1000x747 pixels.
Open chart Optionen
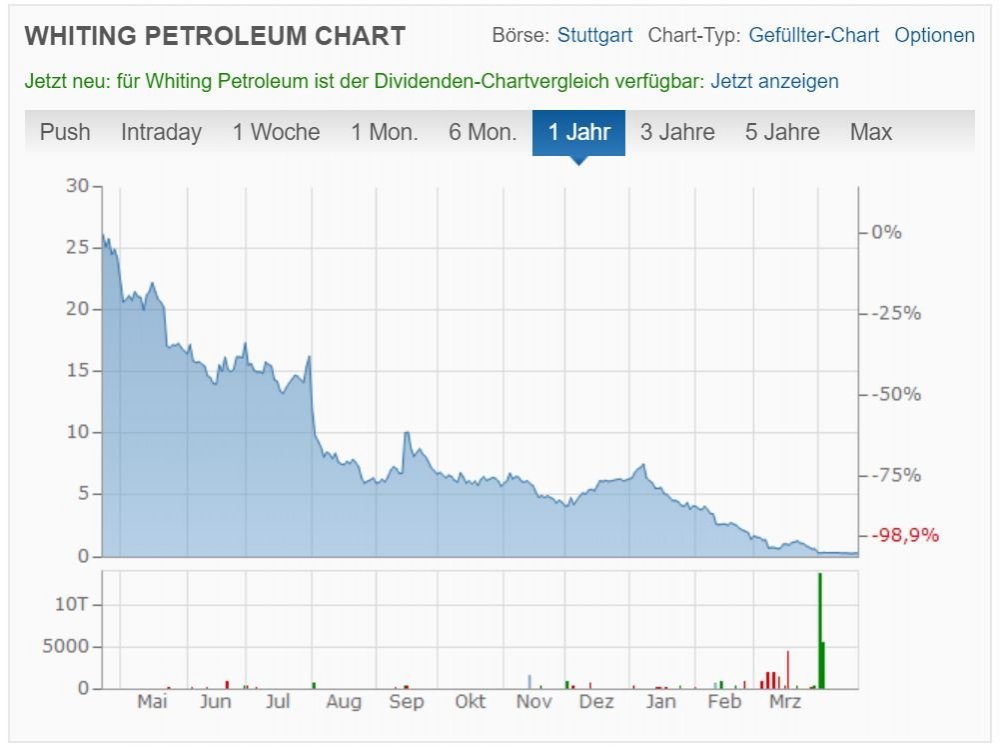(934, 35)
